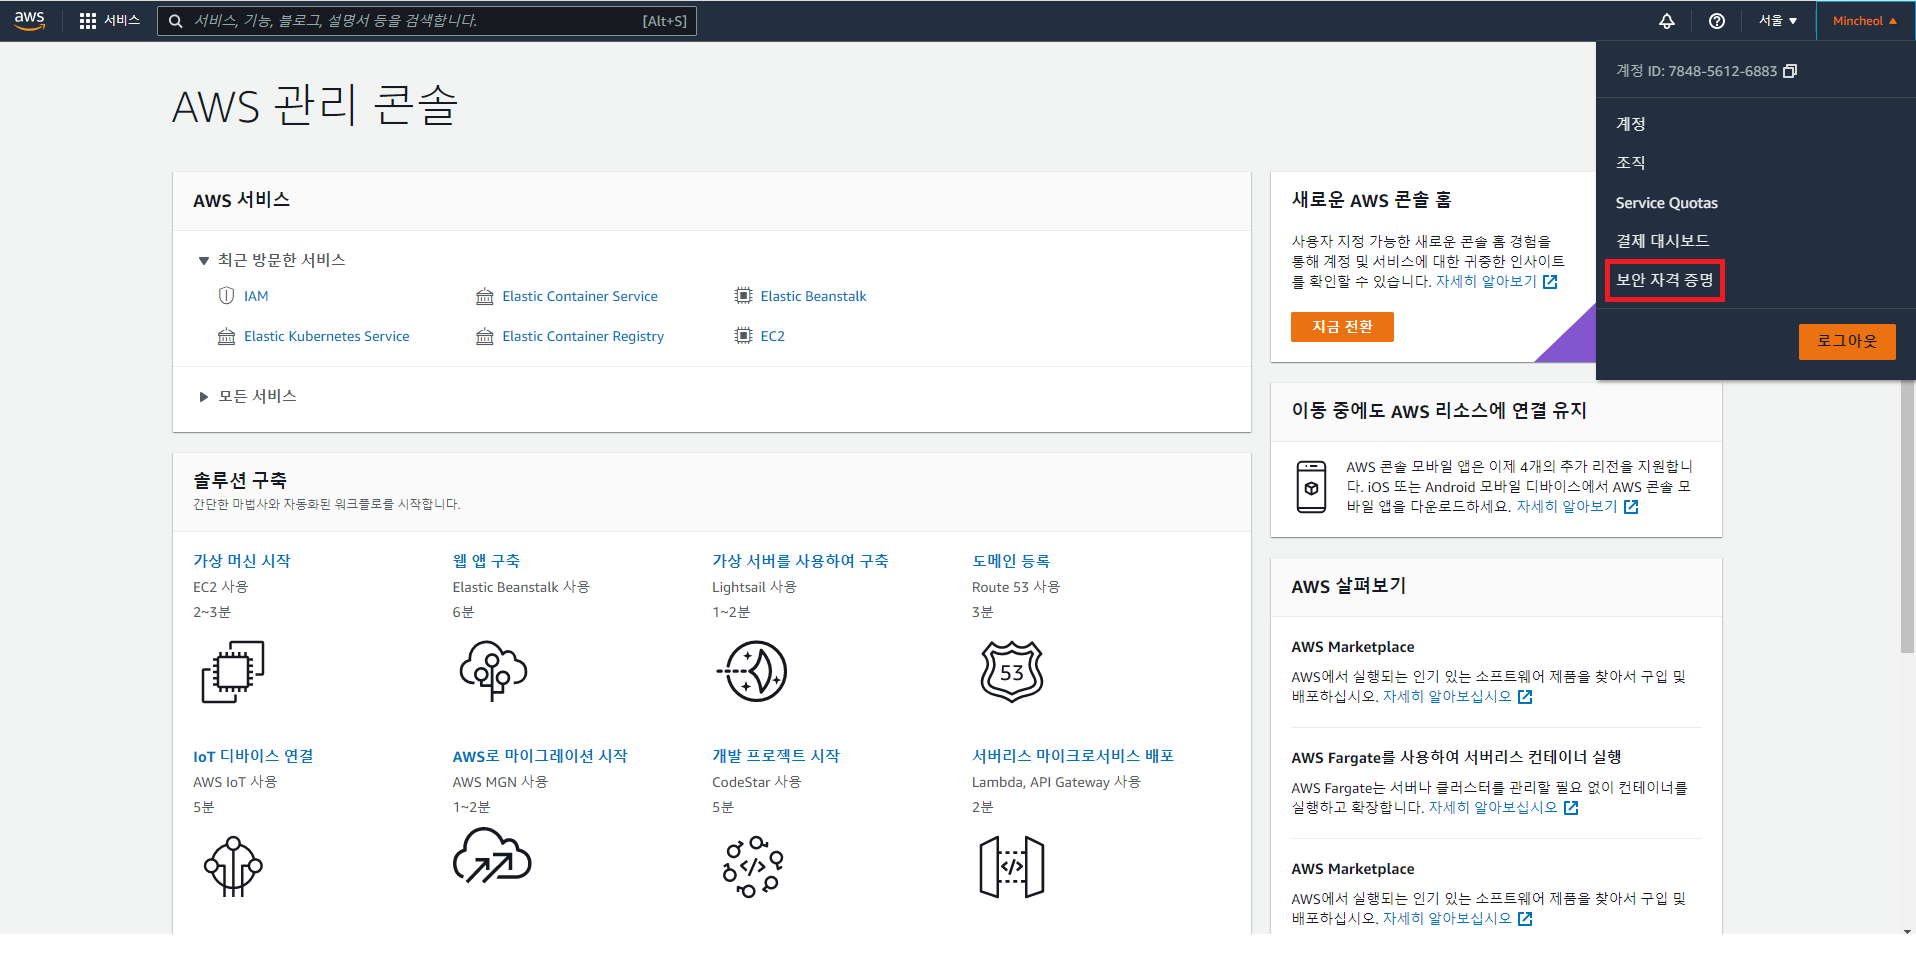
Task: Click the 로그아웃 button
Action: pyautogui.click(x=1847, y=341)
